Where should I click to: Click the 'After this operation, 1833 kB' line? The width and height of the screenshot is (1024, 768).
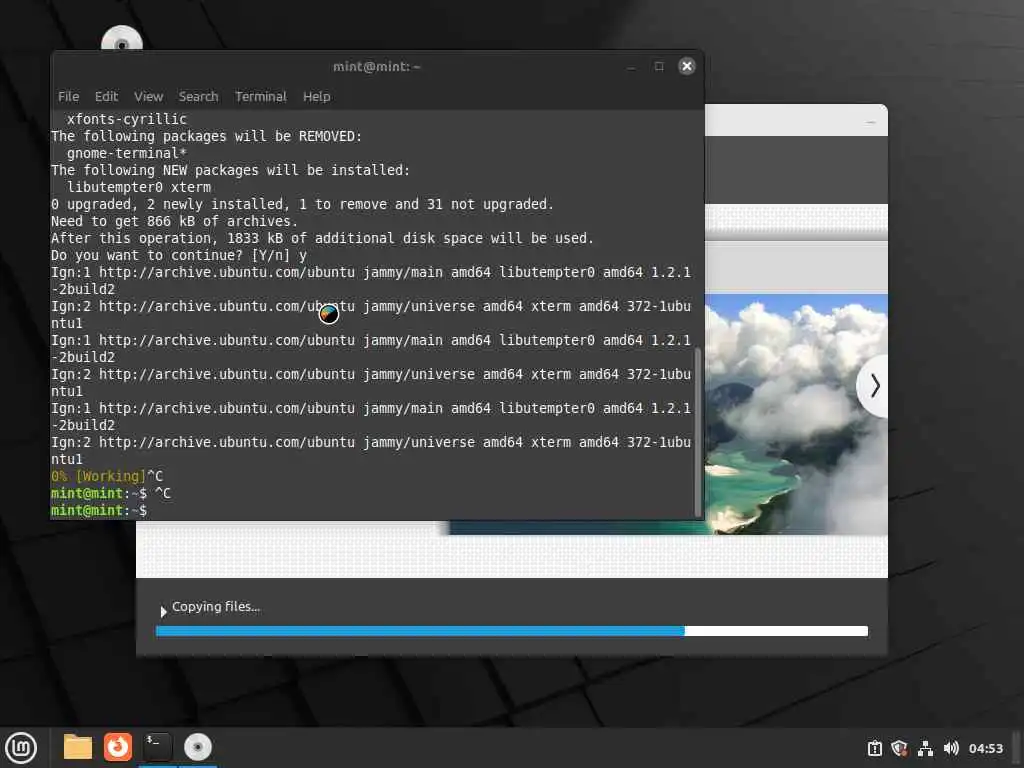click(x=323, y=238)
